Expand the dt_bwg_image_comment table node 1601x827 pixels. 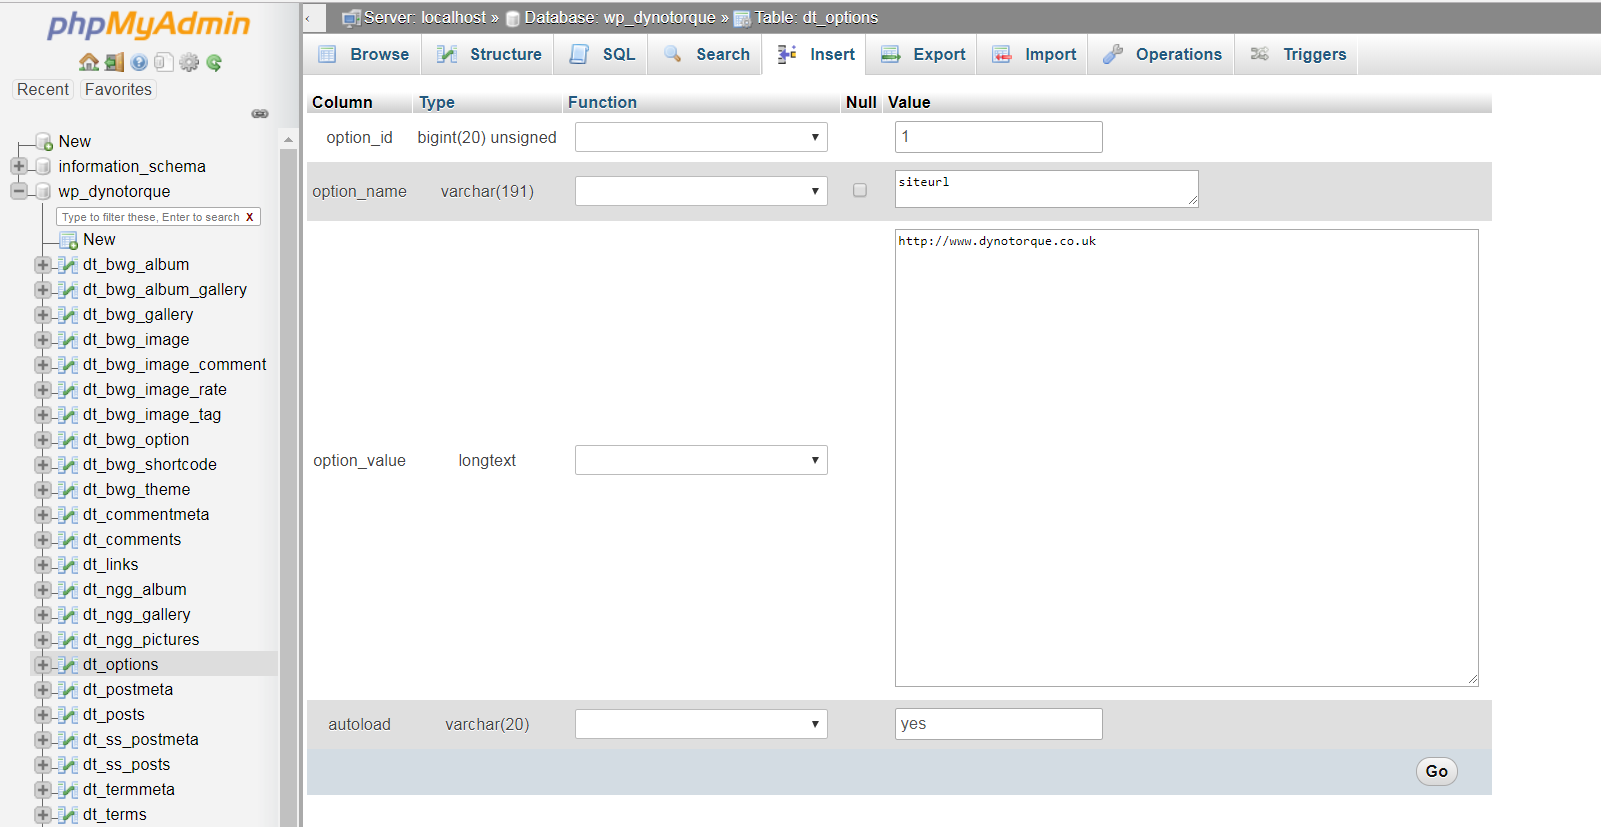coord(42,365)
